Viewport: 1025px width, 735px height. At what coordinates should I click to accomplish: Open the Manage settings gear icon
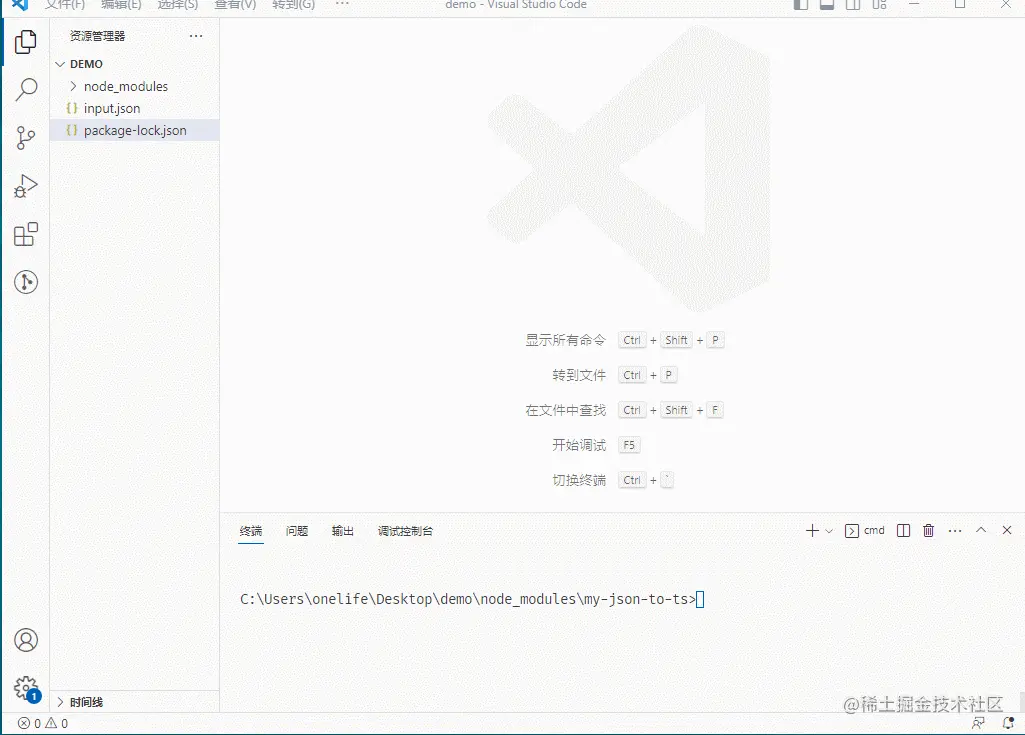pyautogui.click(x=27, y=689)
